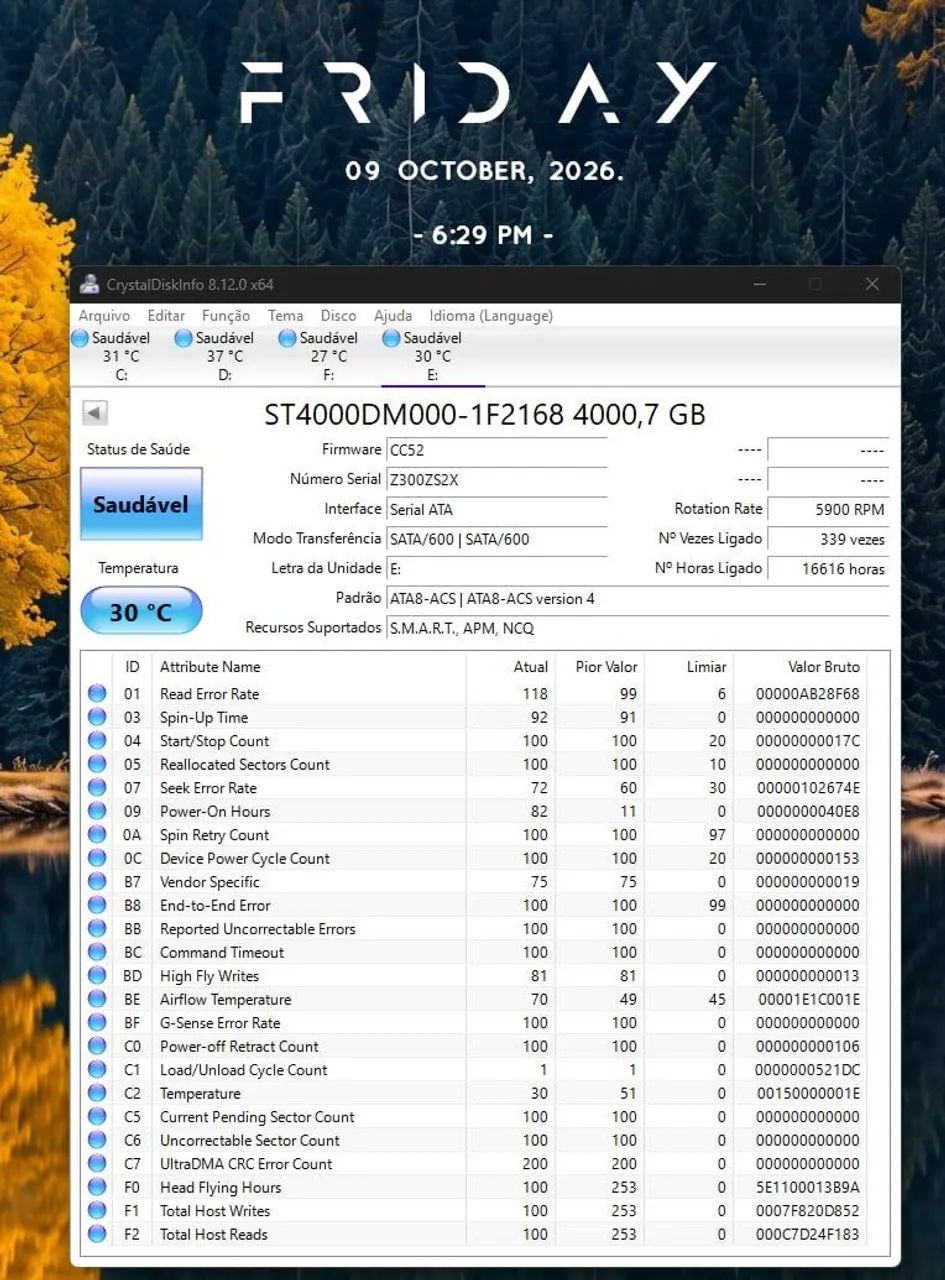Select the Power-off Retract Count row name
This screenshot has height=1280, width=945.
click(239, 1046)
